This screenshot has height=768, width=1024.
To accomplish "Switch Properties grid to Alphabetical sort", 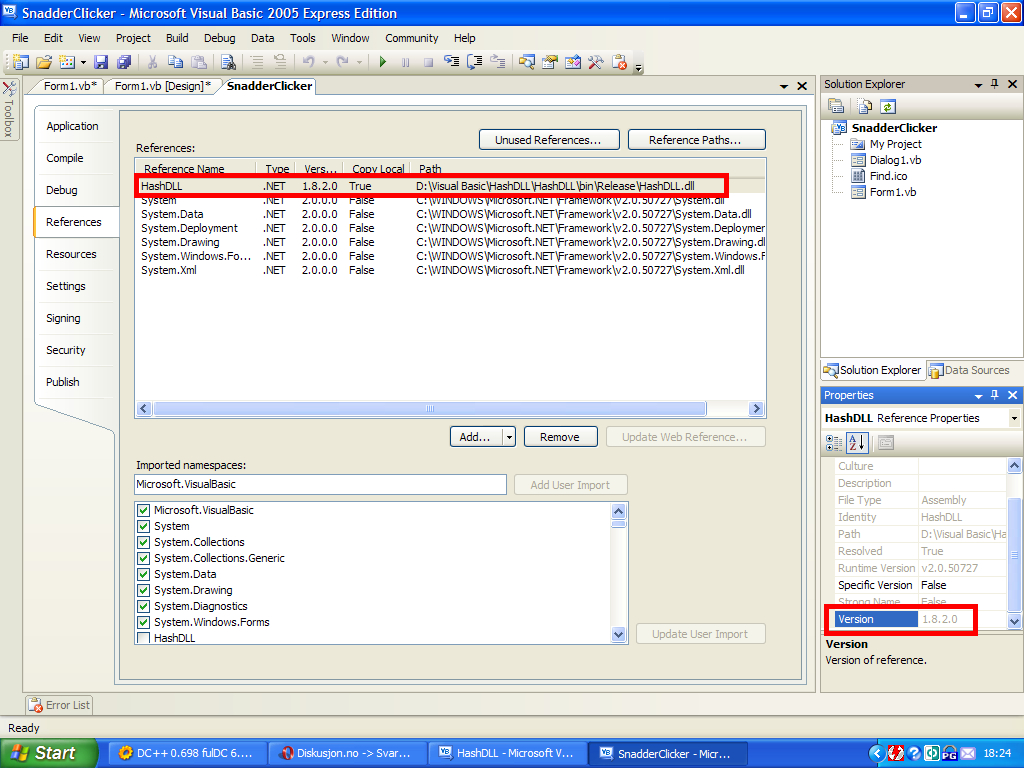I will (x=857, y=443).
